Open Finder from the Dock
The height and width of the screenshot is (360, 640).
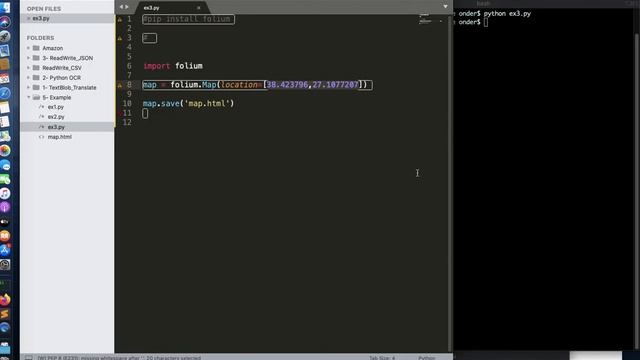pyautogui.click(x=5, y=7)
